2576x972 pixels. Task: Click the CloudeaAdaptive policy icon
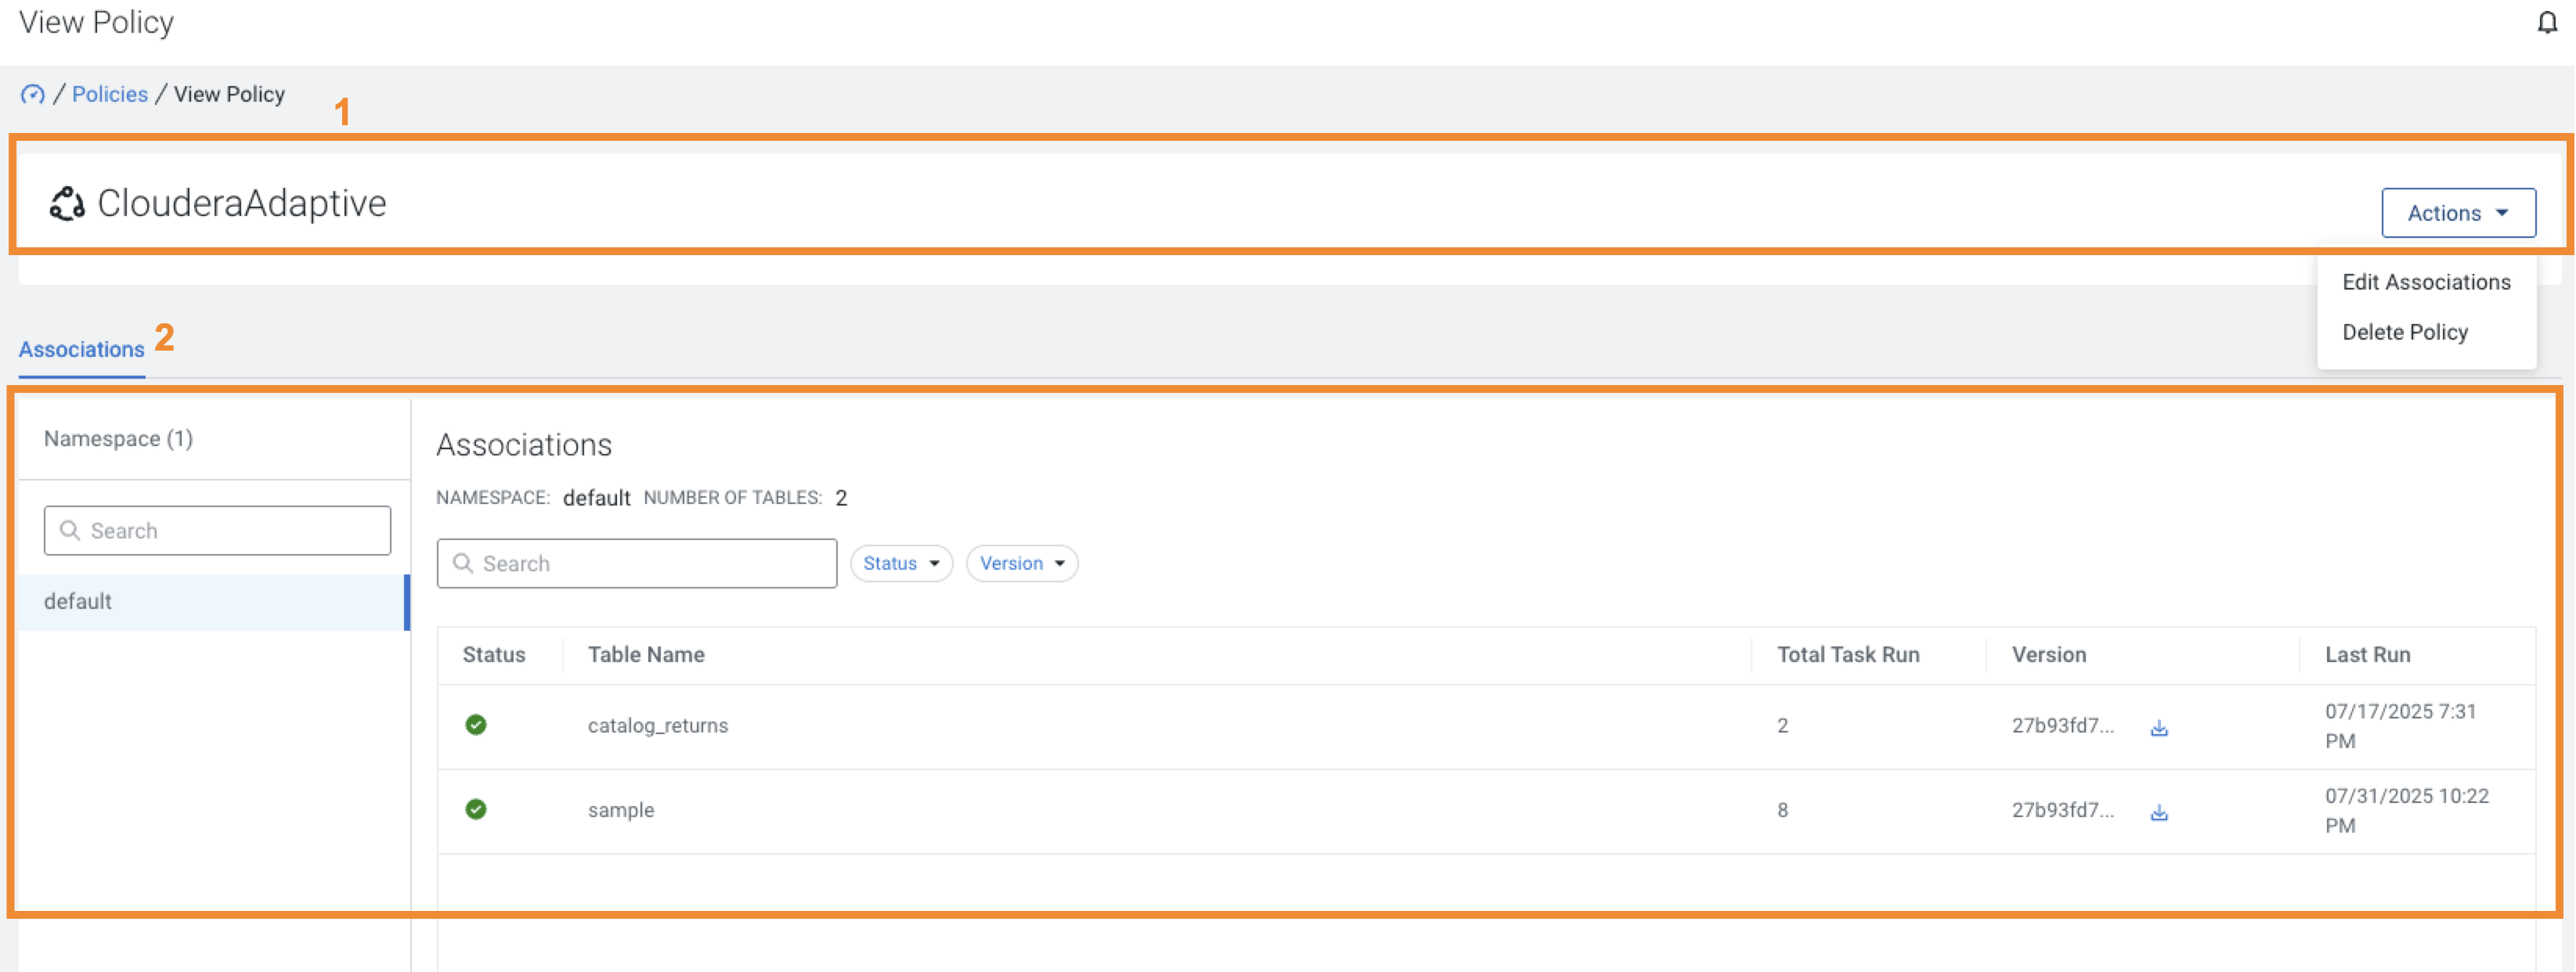pos(66,204)
